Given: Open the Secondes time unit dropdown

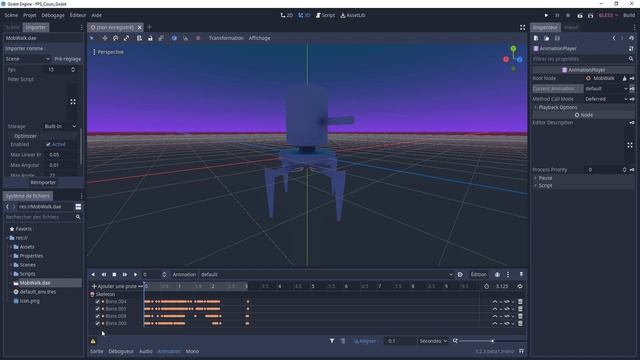Looking at the screenshot, I should 433,341.
